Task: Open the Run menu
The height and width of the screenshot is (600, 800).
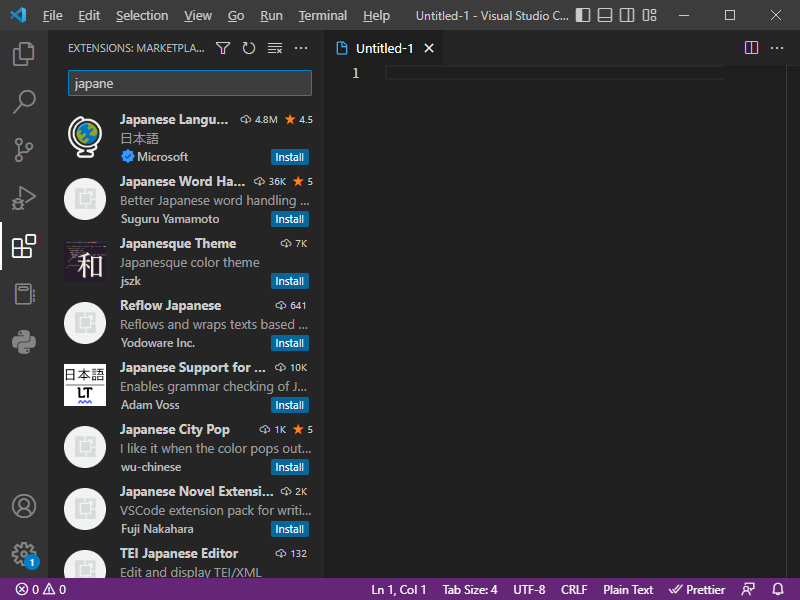Action: [271, 16]
